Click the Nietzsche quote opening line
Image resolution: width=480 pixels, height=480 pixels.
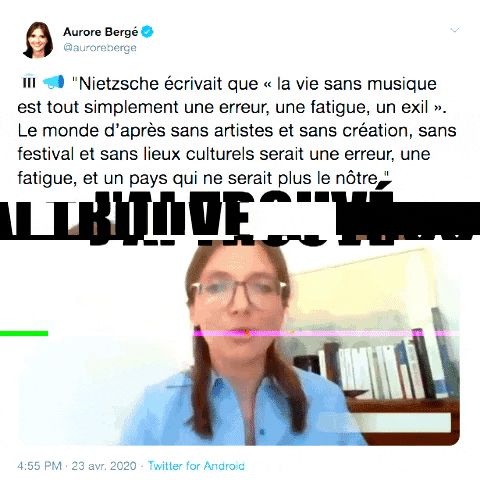255,83
